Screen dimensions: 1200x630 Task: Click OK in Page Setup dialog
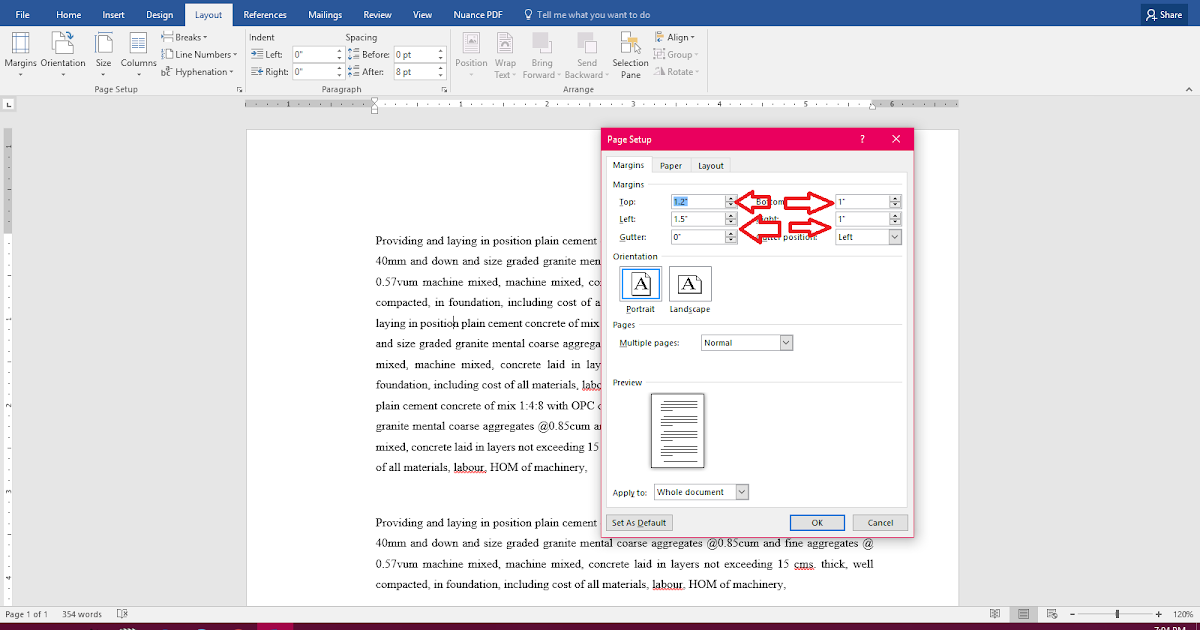[x=817, y=523]
